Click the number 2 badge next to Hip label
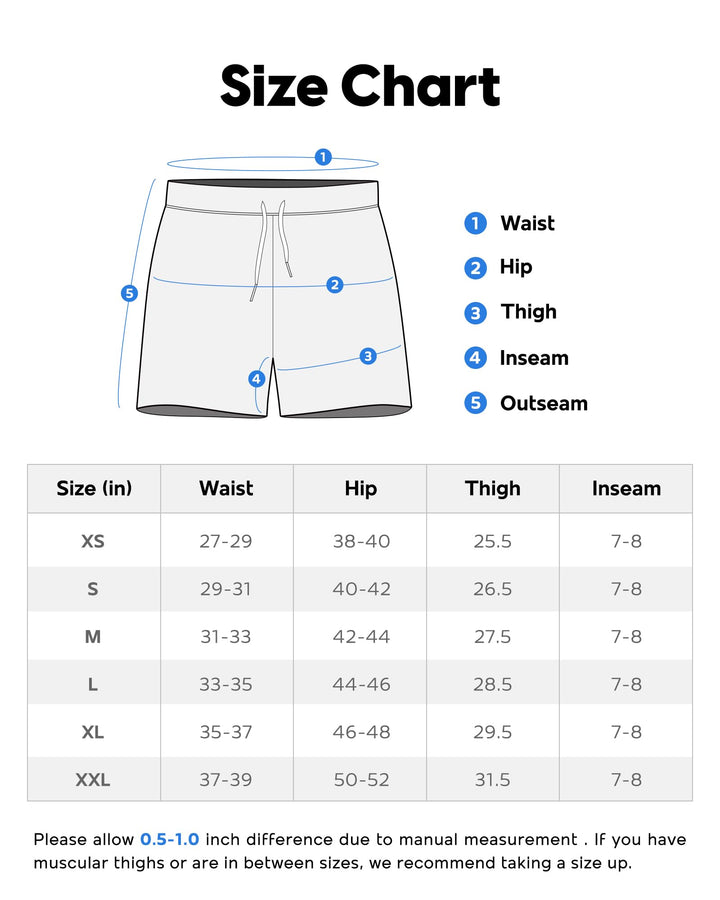 (x=476, y=267)
